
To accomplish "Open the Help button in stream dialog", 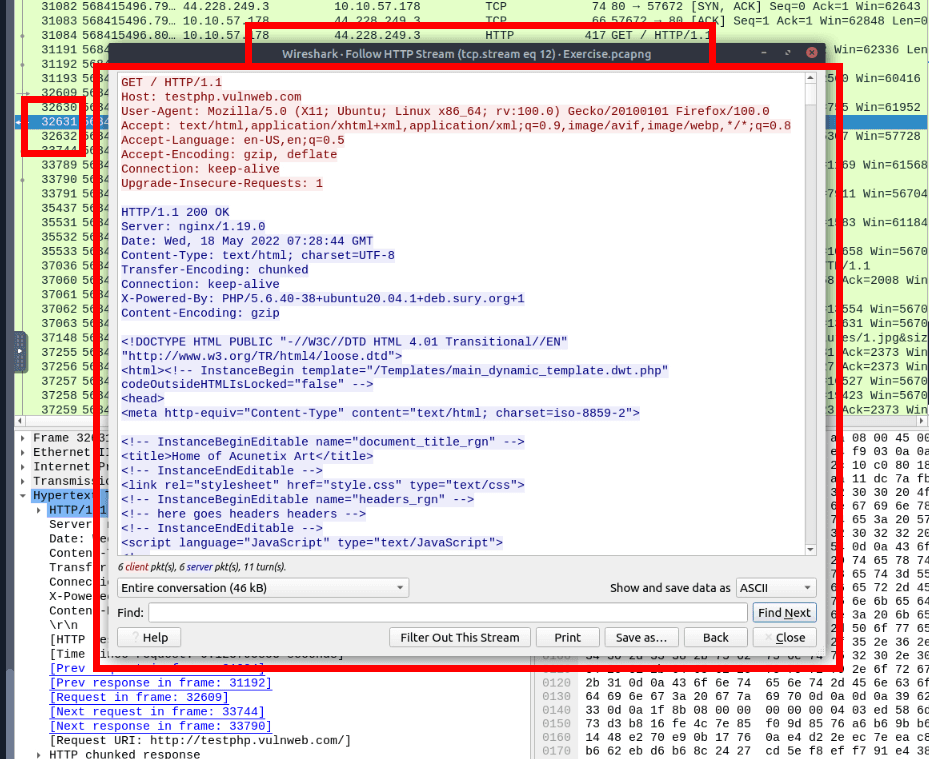I will pos(148,637).
